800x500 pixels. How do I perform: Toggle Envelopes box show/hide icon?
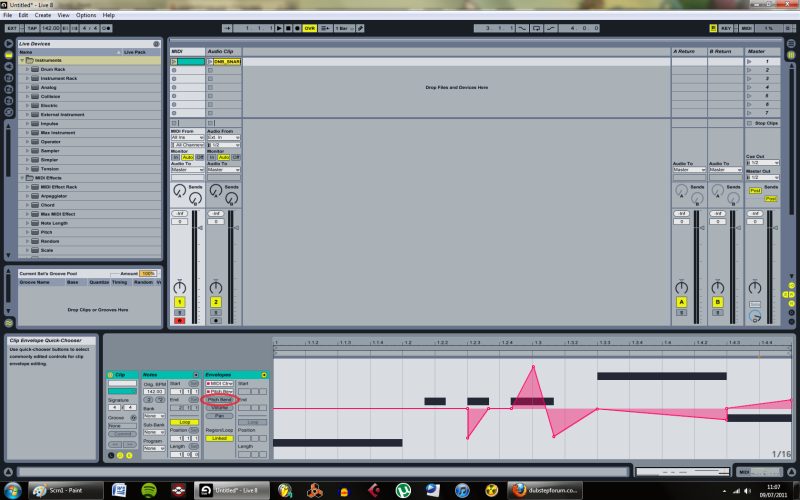click(264, 375)
